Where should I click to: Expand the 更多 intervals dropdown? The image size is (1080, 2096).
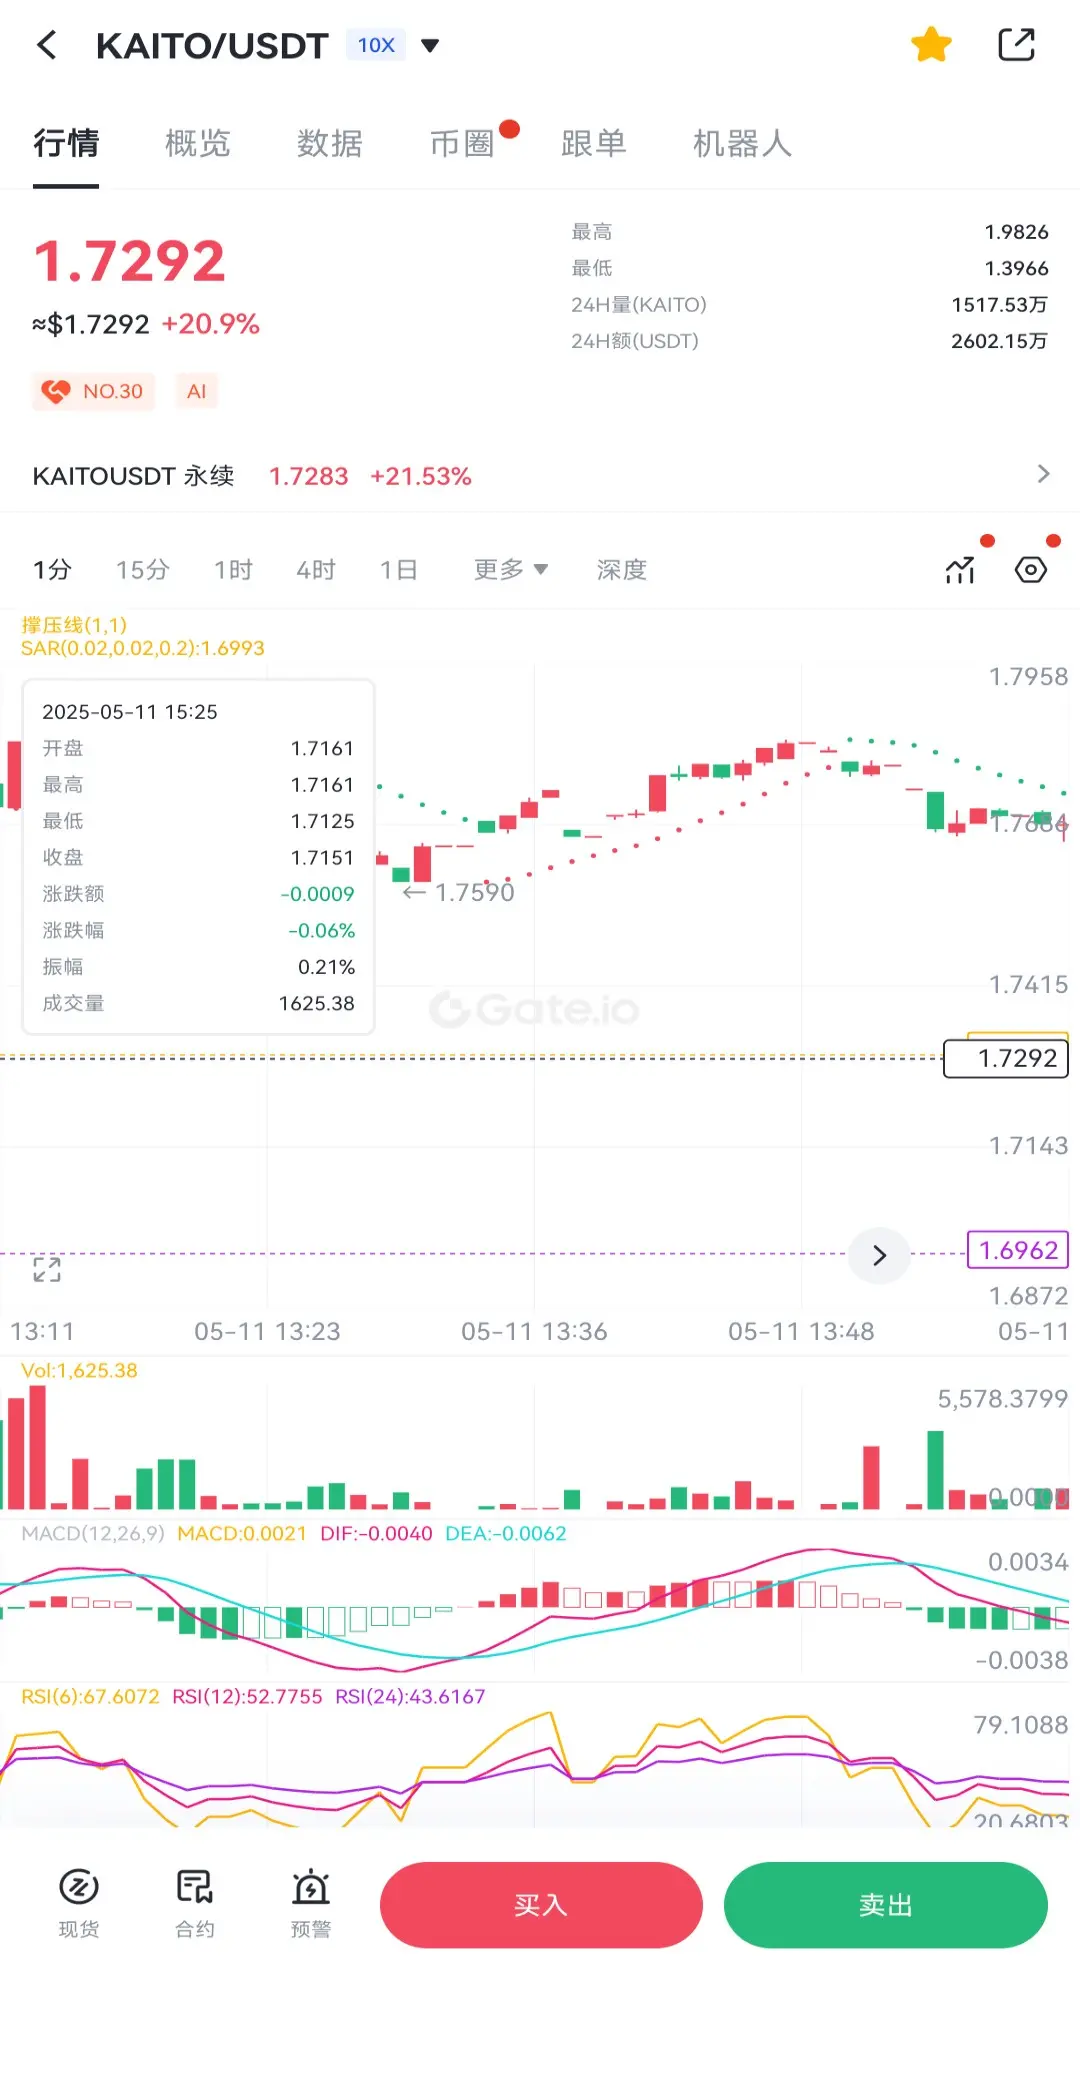pos(511,570)
